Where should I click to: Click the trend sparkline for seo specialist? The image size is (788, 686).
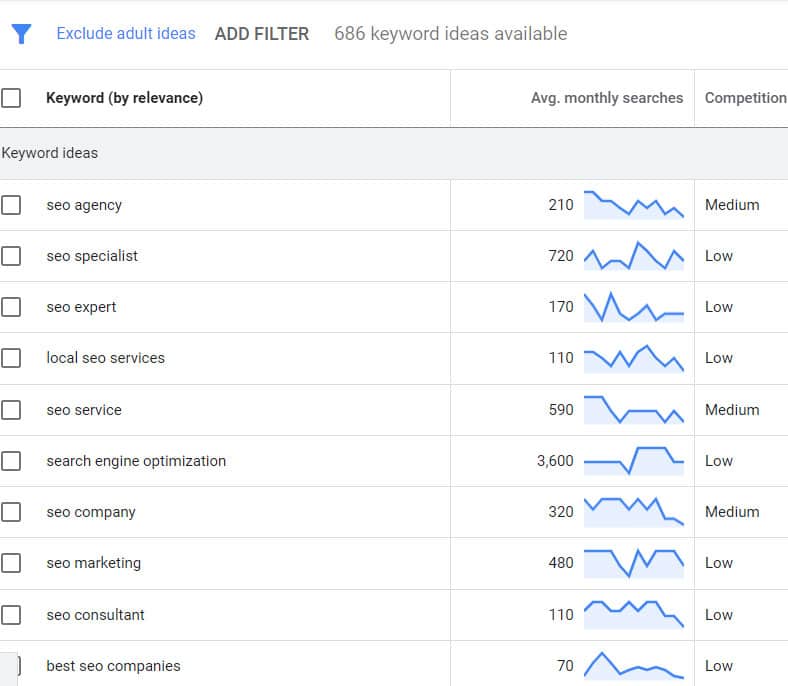pyautogui.click(x=634, y=256)
